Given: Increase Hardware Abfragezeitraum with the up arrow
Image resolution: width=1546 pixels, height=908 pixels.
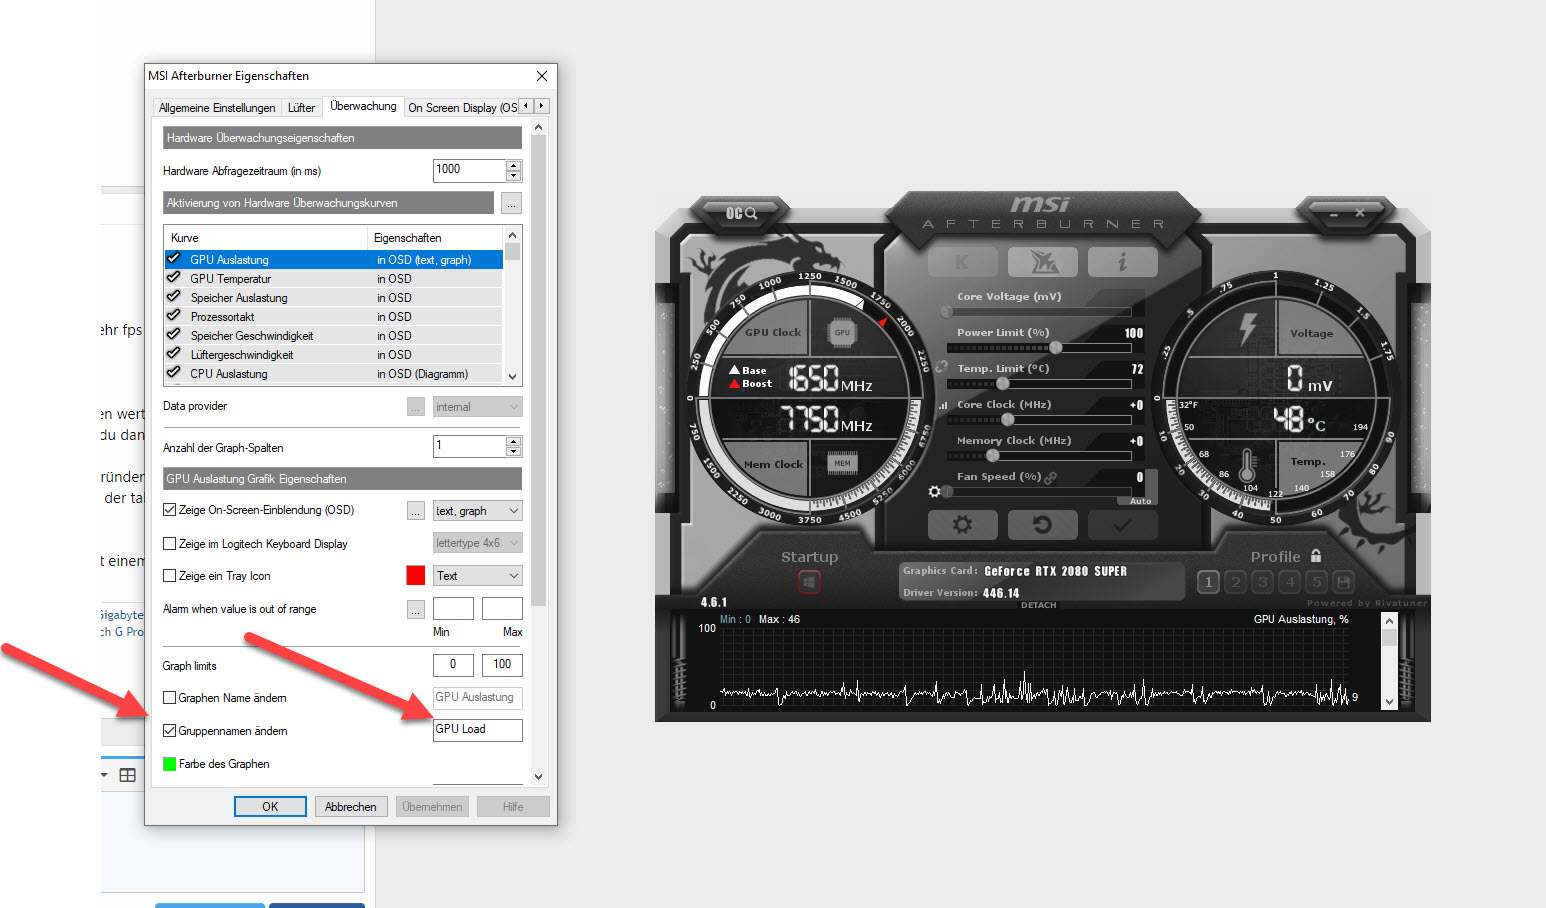Looking at the screenshot, I should tap(513, 165).
